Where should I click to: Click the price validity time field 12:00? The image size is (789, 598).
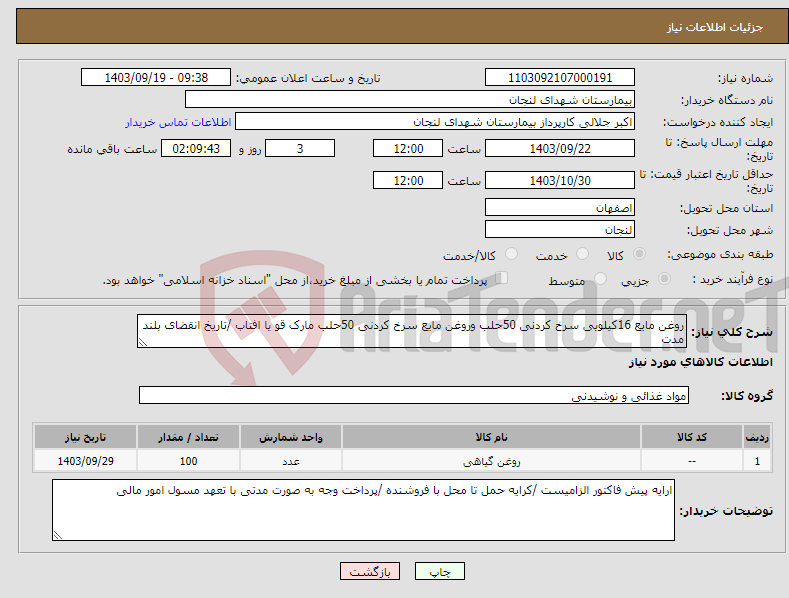[408, 180]
